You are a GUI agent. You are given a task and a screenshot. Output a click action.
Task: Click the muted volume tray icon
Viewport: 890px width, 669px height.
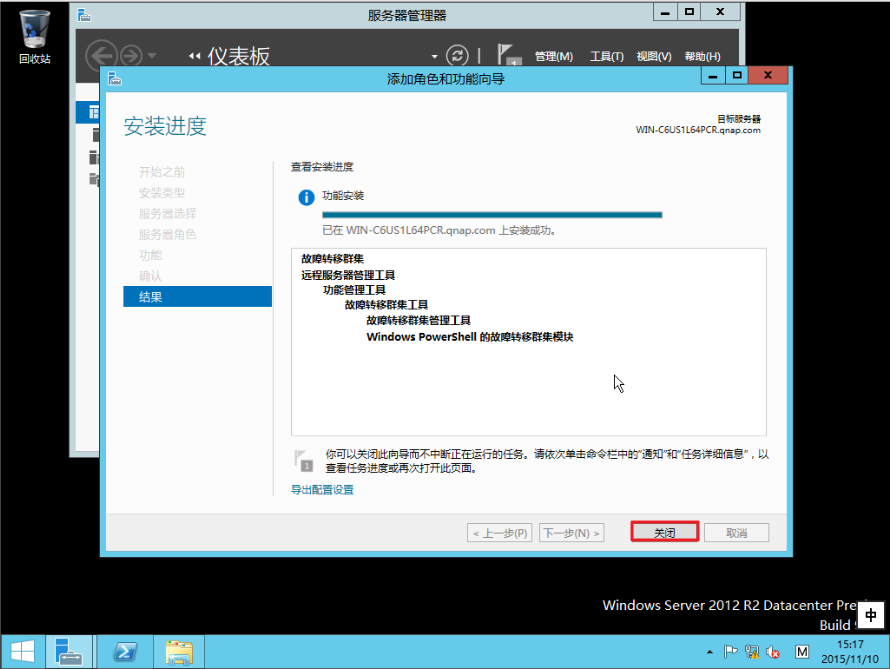[773, 652]
